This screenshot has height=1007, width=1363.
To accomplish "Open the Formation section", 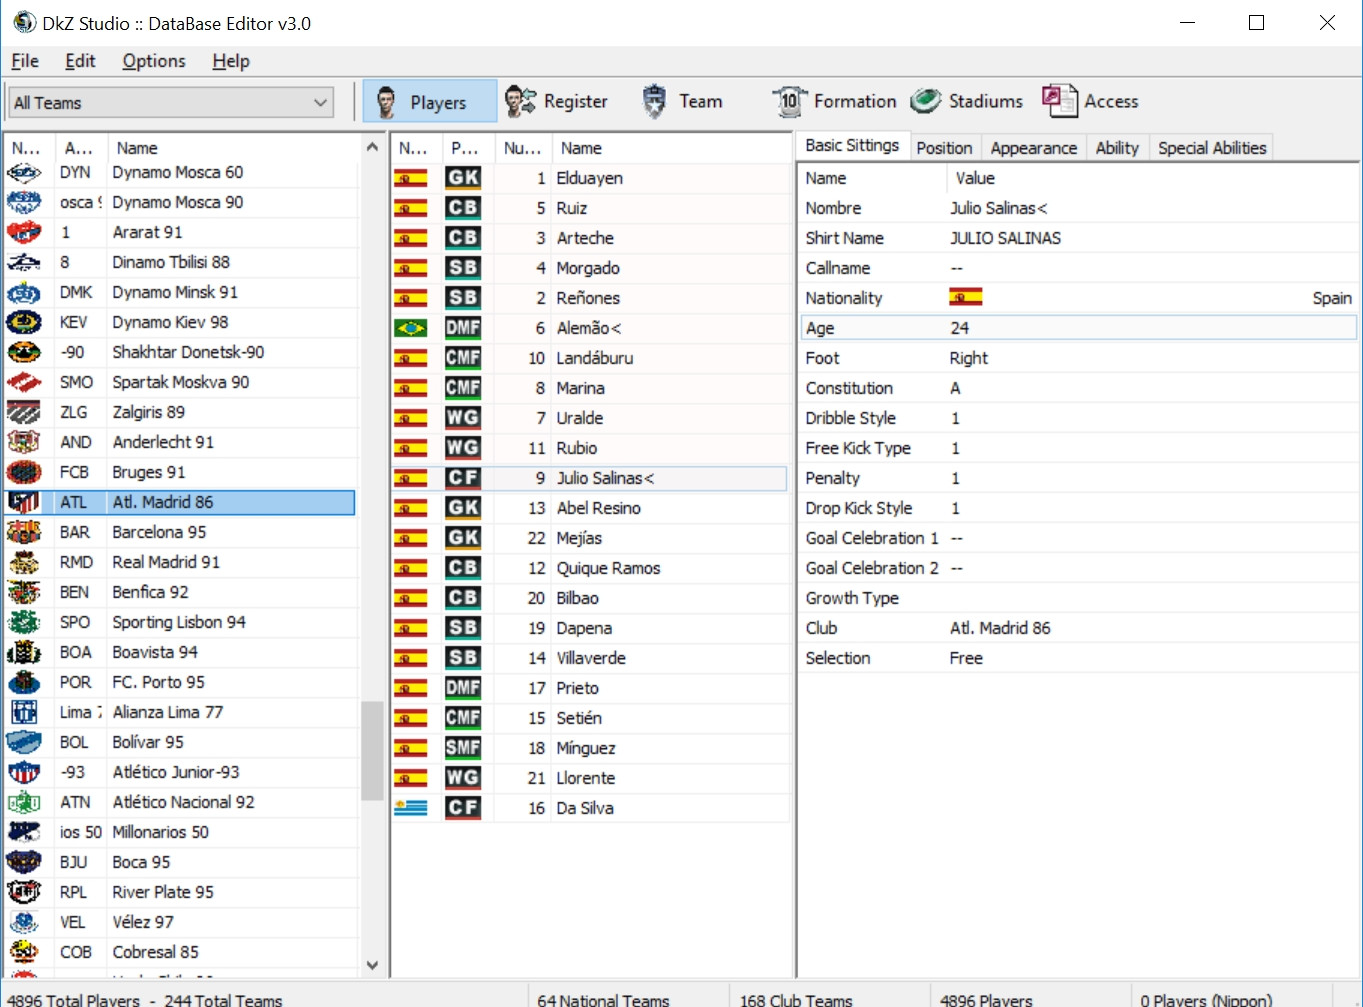I will click(835, 101).
